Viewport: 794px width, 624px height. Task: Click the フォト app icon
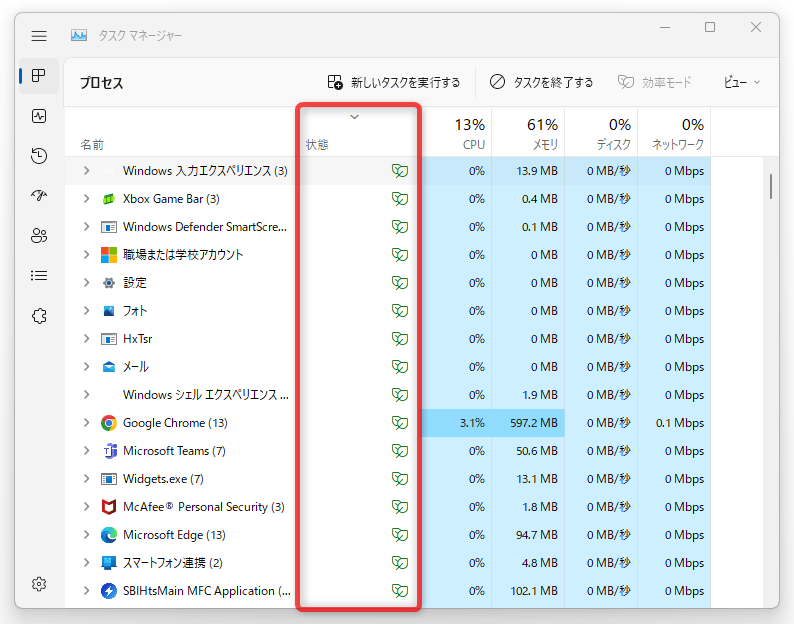click(x=109, y=311)
